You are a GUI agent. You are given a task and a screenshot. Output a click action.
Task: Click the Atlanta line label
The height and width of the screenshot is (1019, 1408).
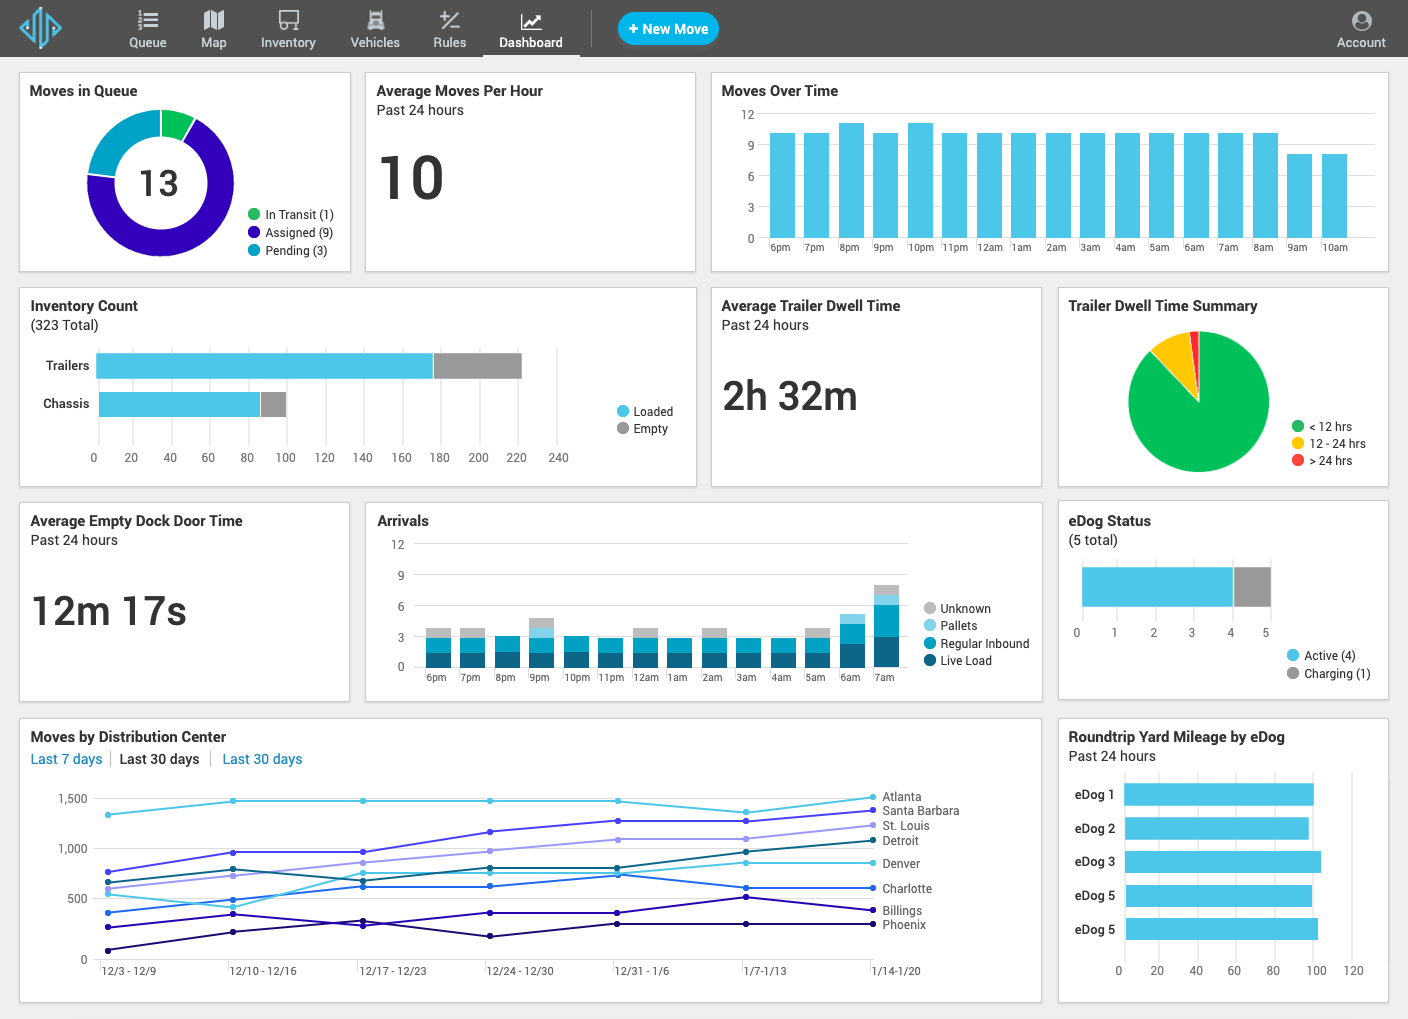click(902, 797)
